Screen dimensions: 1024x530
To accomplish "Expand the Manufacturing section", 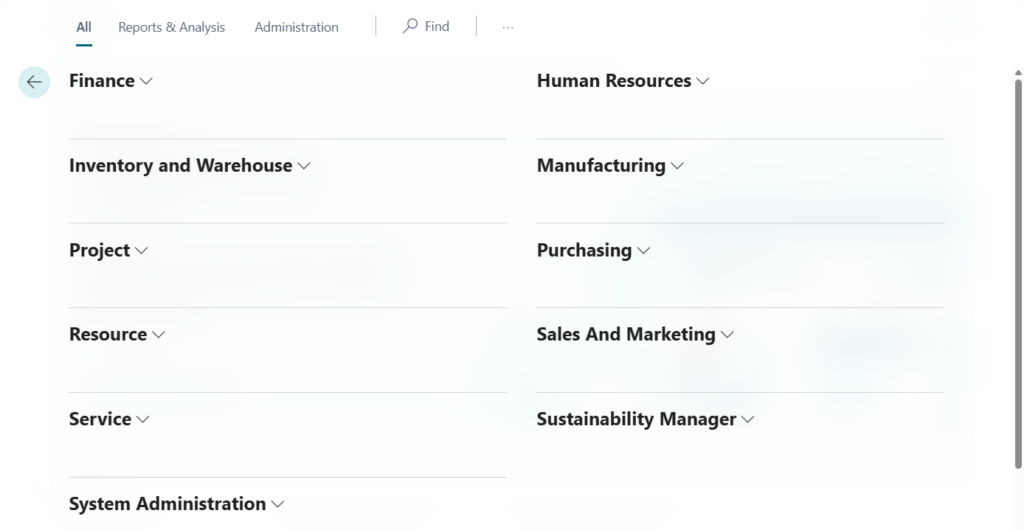I will coord(610,166).
